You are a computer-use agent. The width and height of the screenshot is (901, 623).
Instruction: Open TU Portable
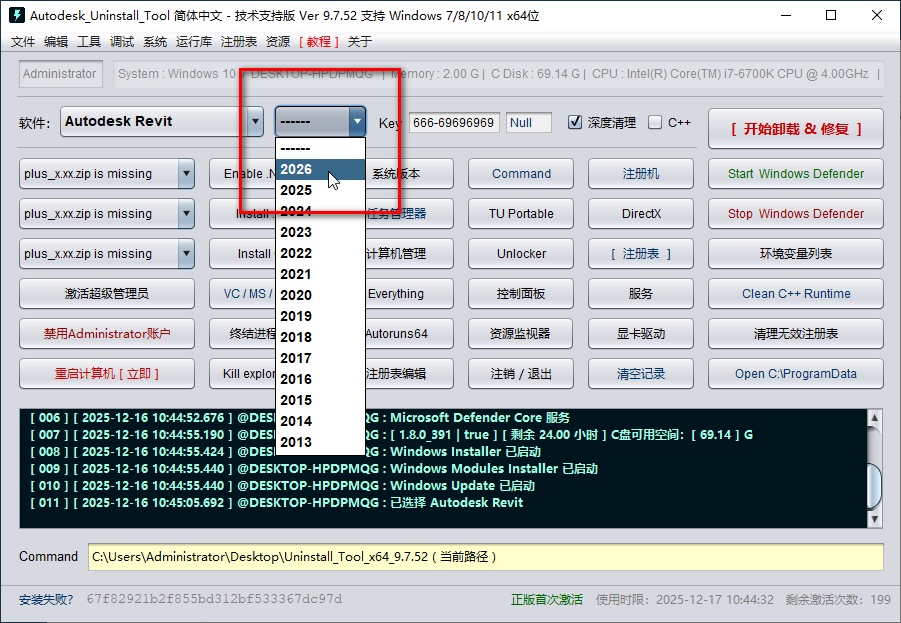pos(521,214)
